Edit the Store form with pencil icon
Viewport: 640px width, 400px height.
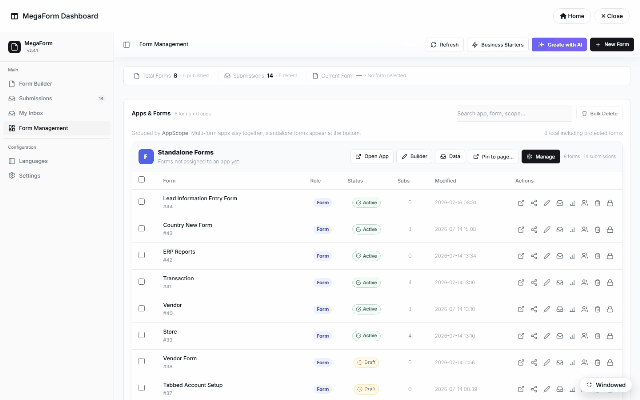(x=547, y=336)
